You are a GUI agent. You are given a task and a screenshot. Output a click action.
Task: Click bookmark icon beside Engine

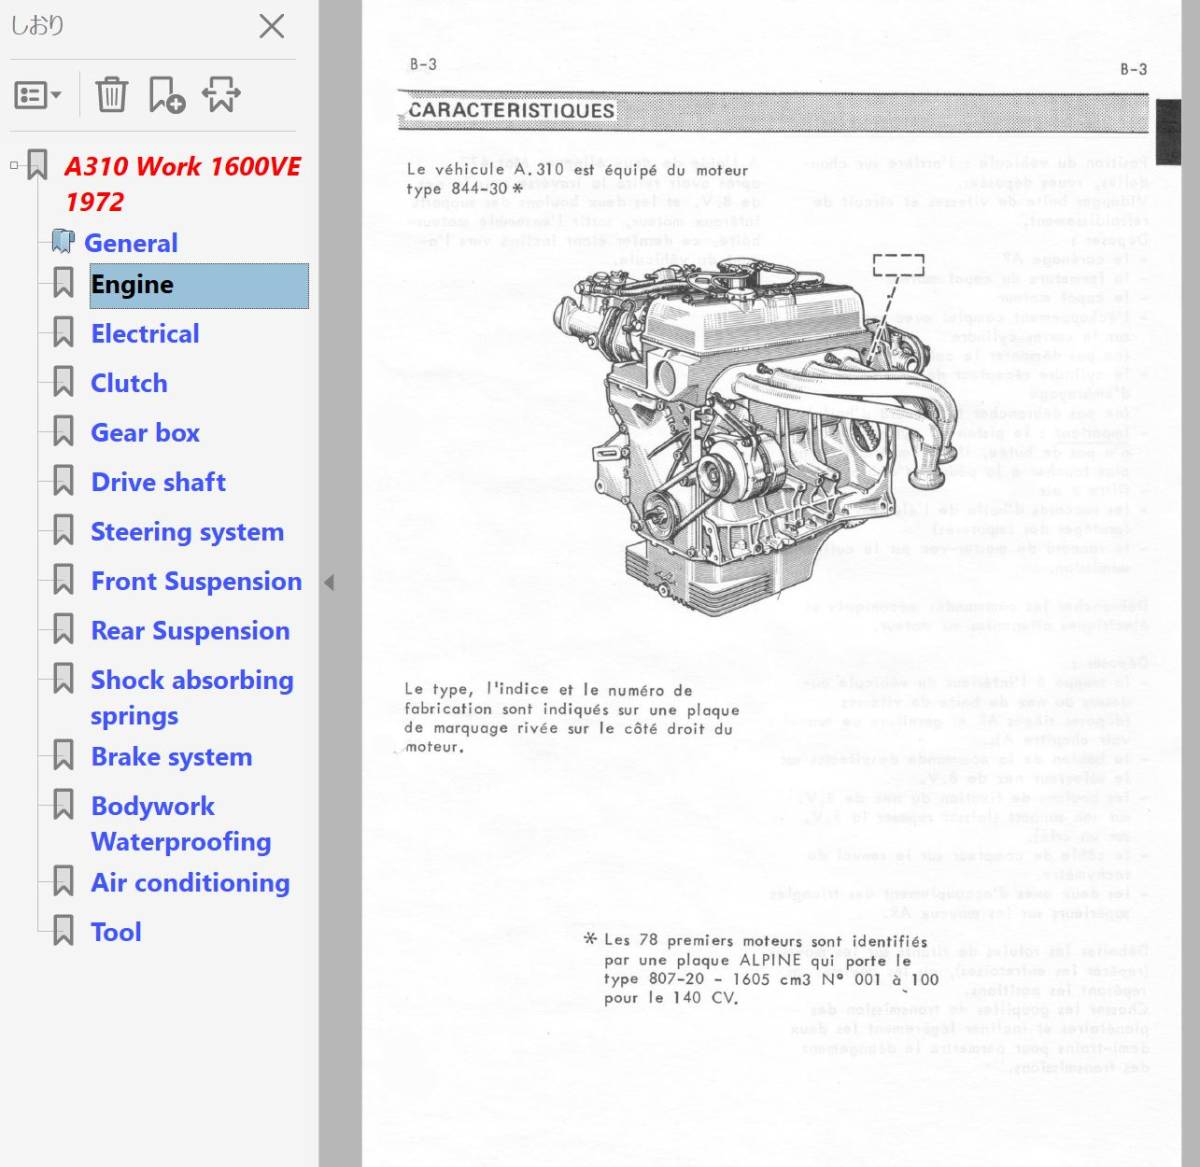pos(63,284)
